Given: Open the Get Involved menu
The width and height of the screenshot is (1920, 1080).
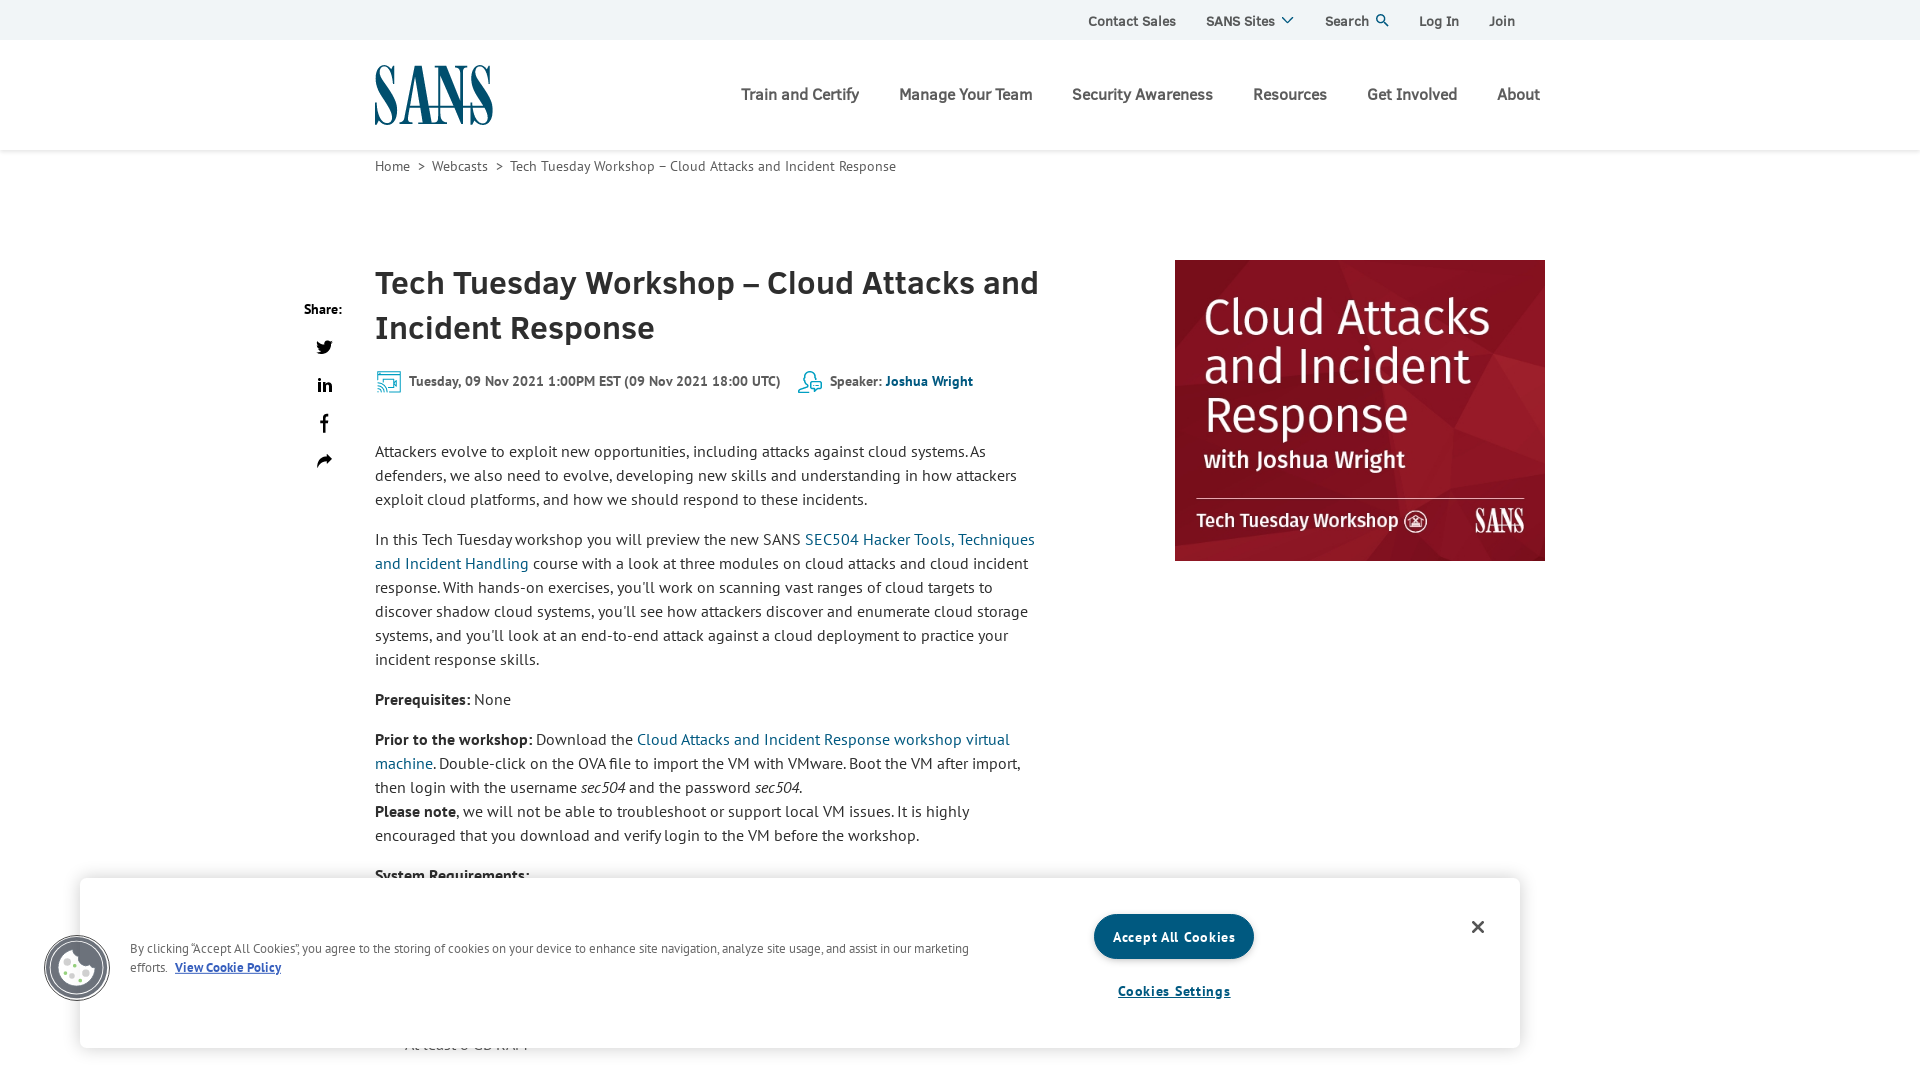Looking at the screenshot, I should click(x=1412, y=94).
